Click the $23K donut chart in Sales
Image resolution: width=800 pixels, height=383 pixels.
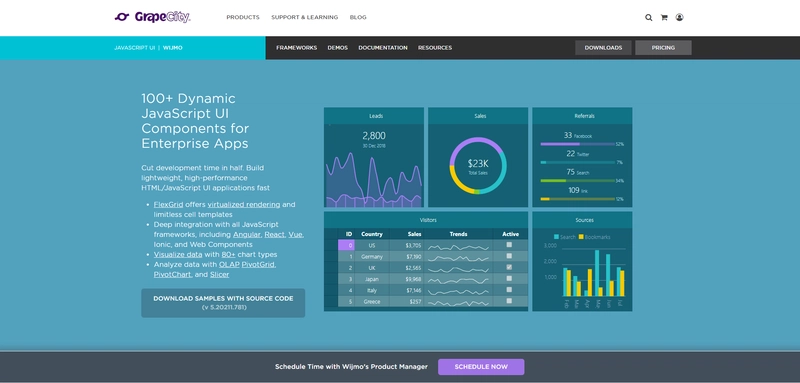(478, 165)
